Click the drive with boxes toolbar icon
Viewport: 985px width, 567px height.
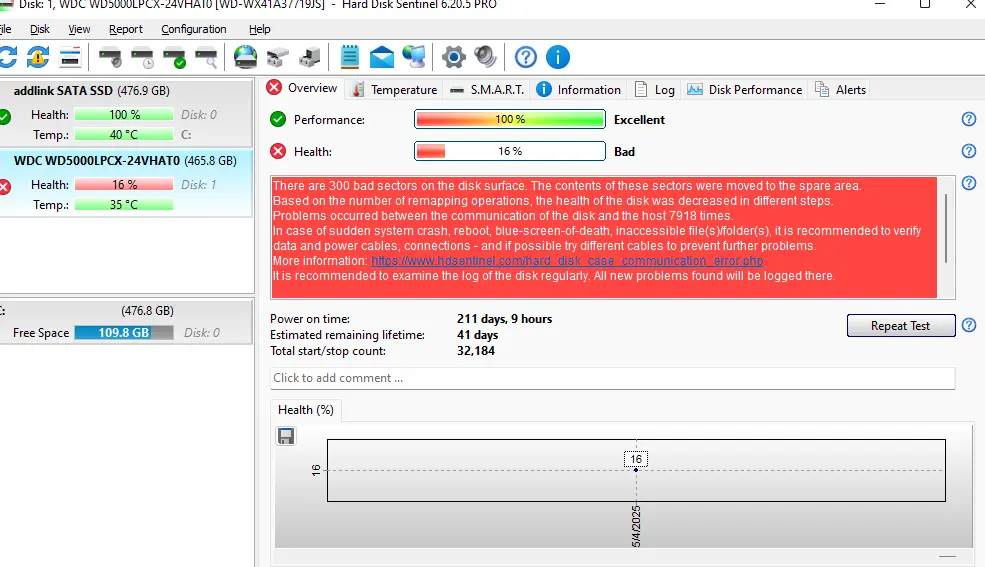pyautogui.click(x=277, y=57)
